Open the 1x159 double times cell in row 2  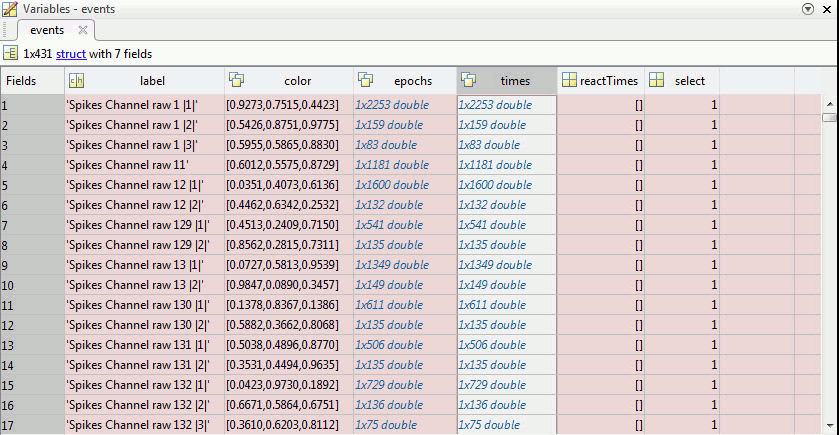click(491, 125)
